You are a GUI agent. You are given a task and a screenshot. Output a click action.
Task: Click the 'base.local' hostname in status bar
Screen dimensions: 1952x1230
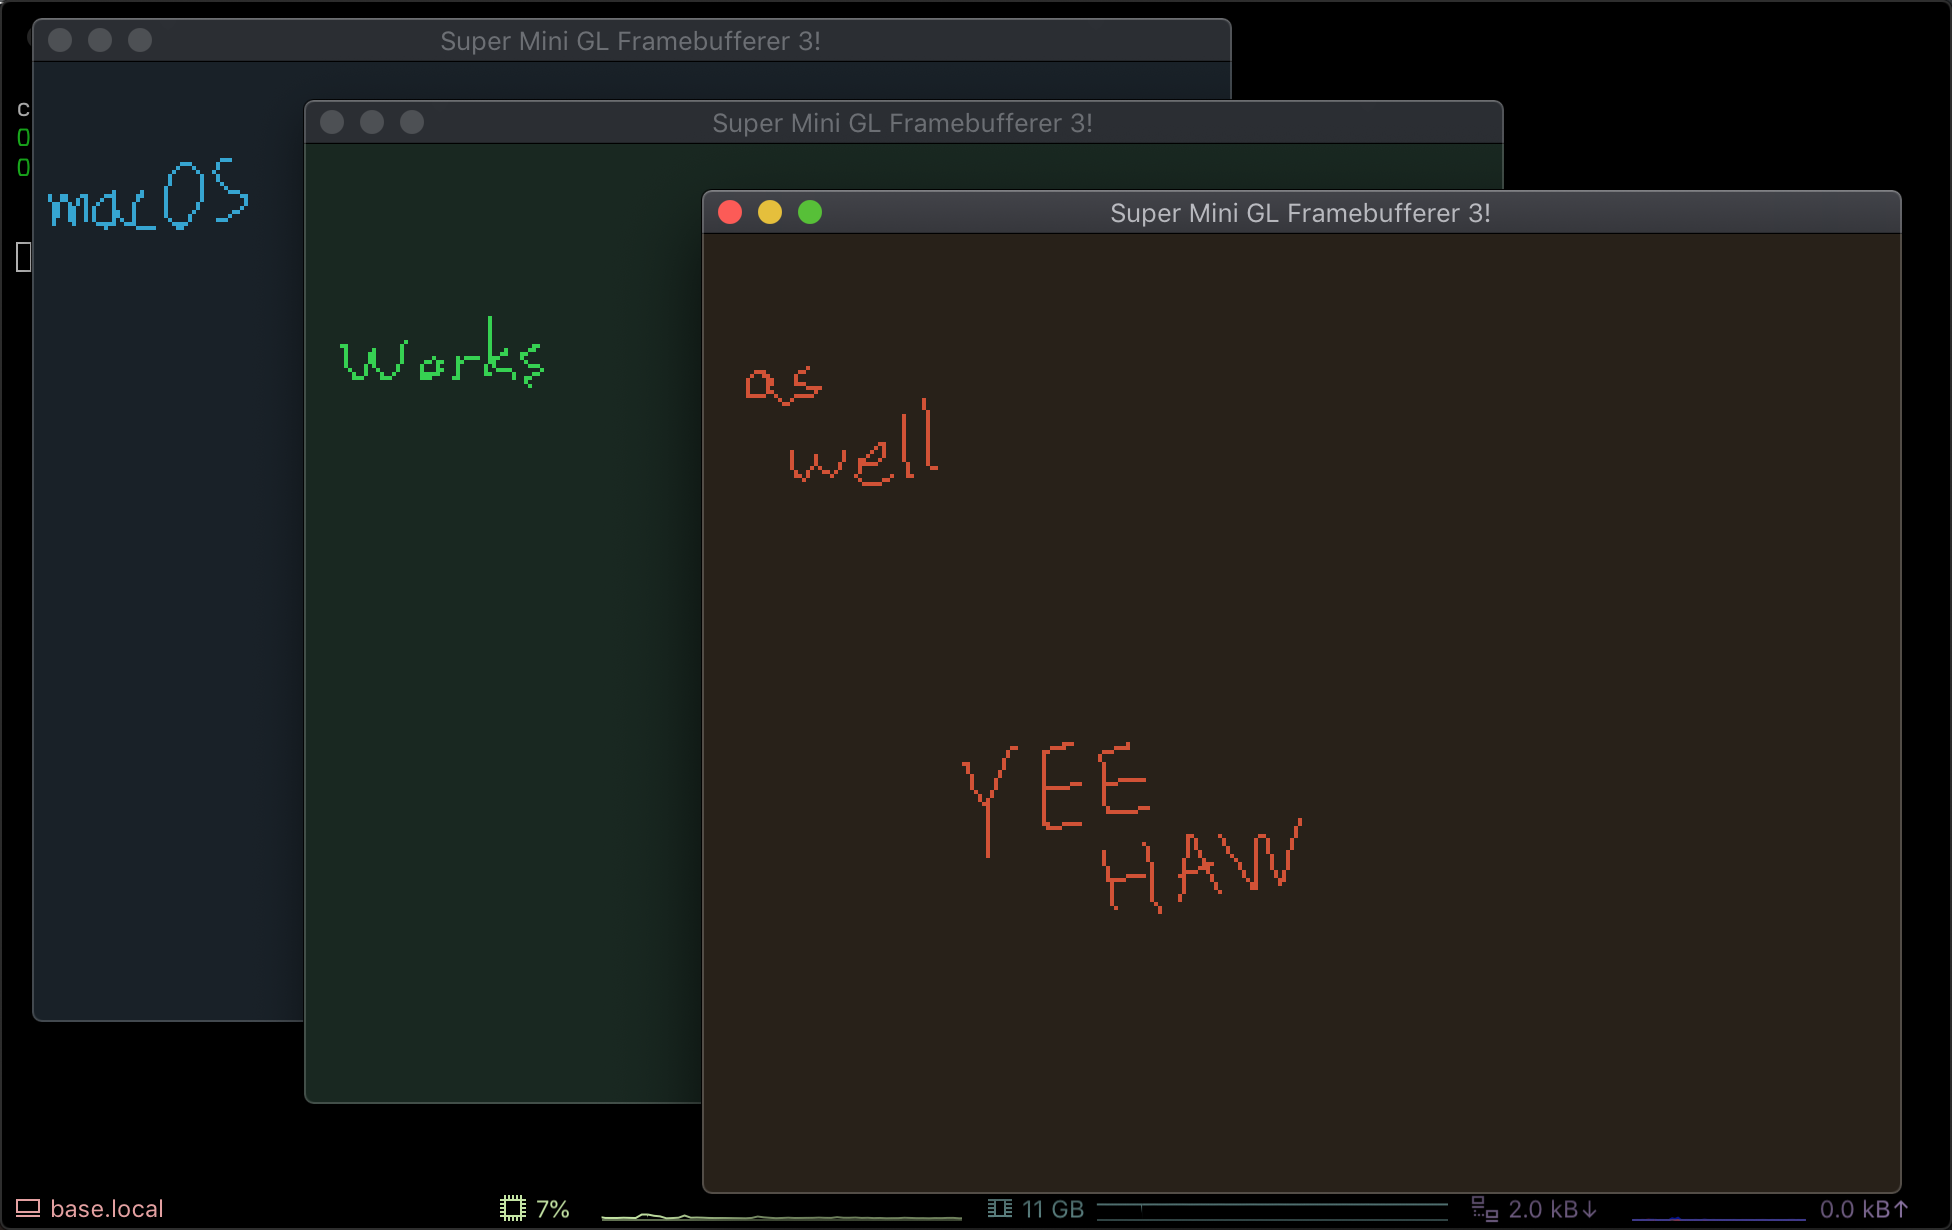pyautogui.click(x=107, y=1209)
